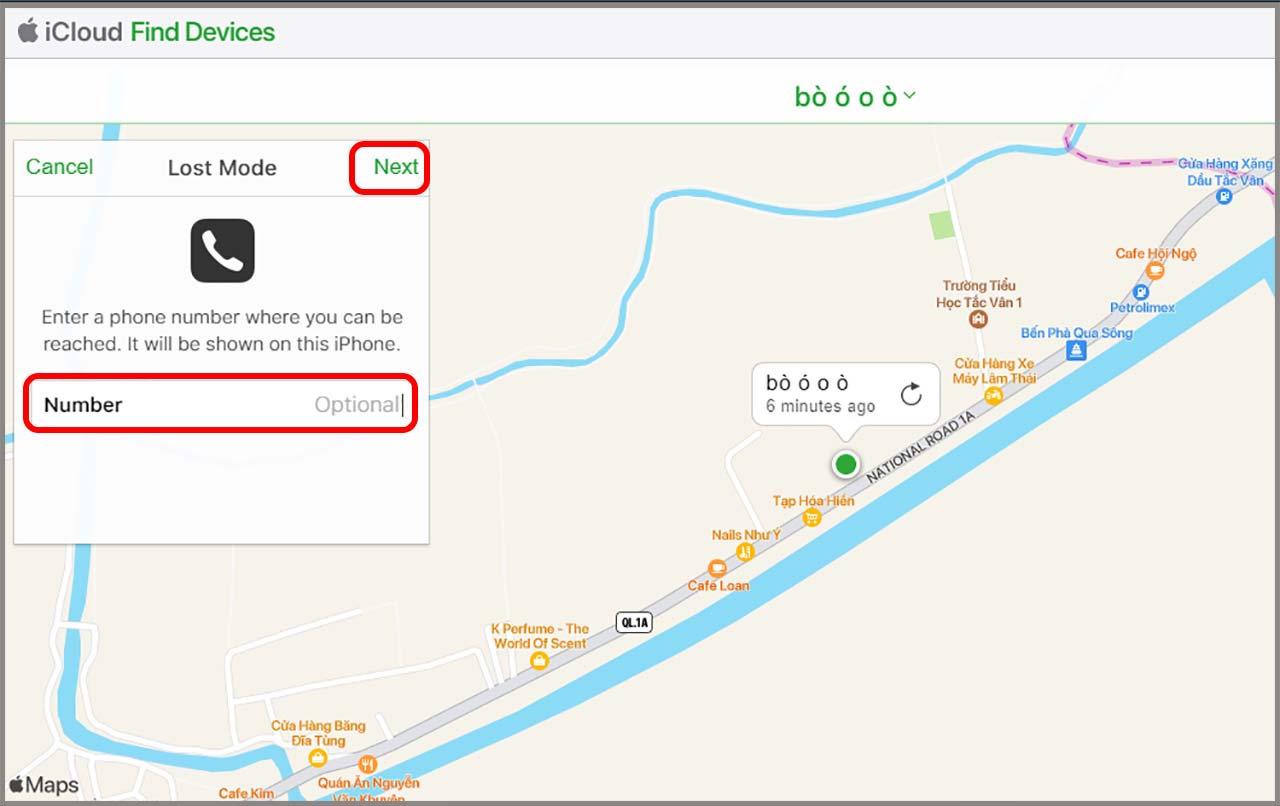This screenshot has height=806, width=1280.
Task: Click the Tạp Hóa Hiền shop marker
Action: (812, 518)
